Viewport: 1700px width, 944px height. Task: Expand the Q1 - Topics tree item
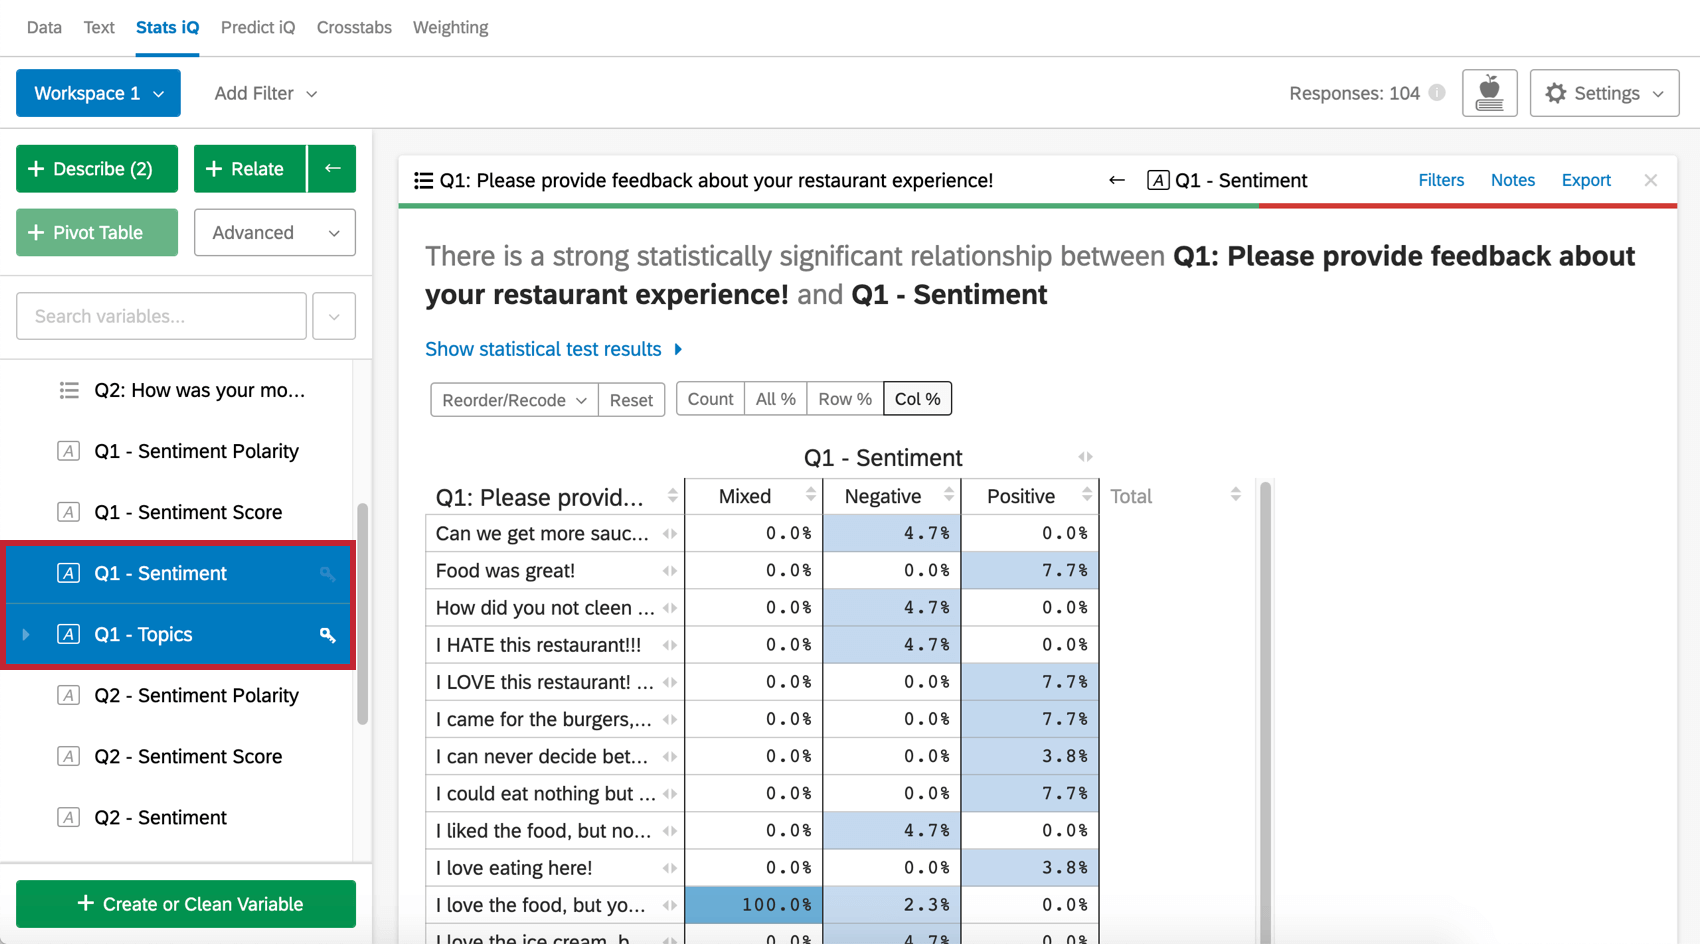[26, 635]
